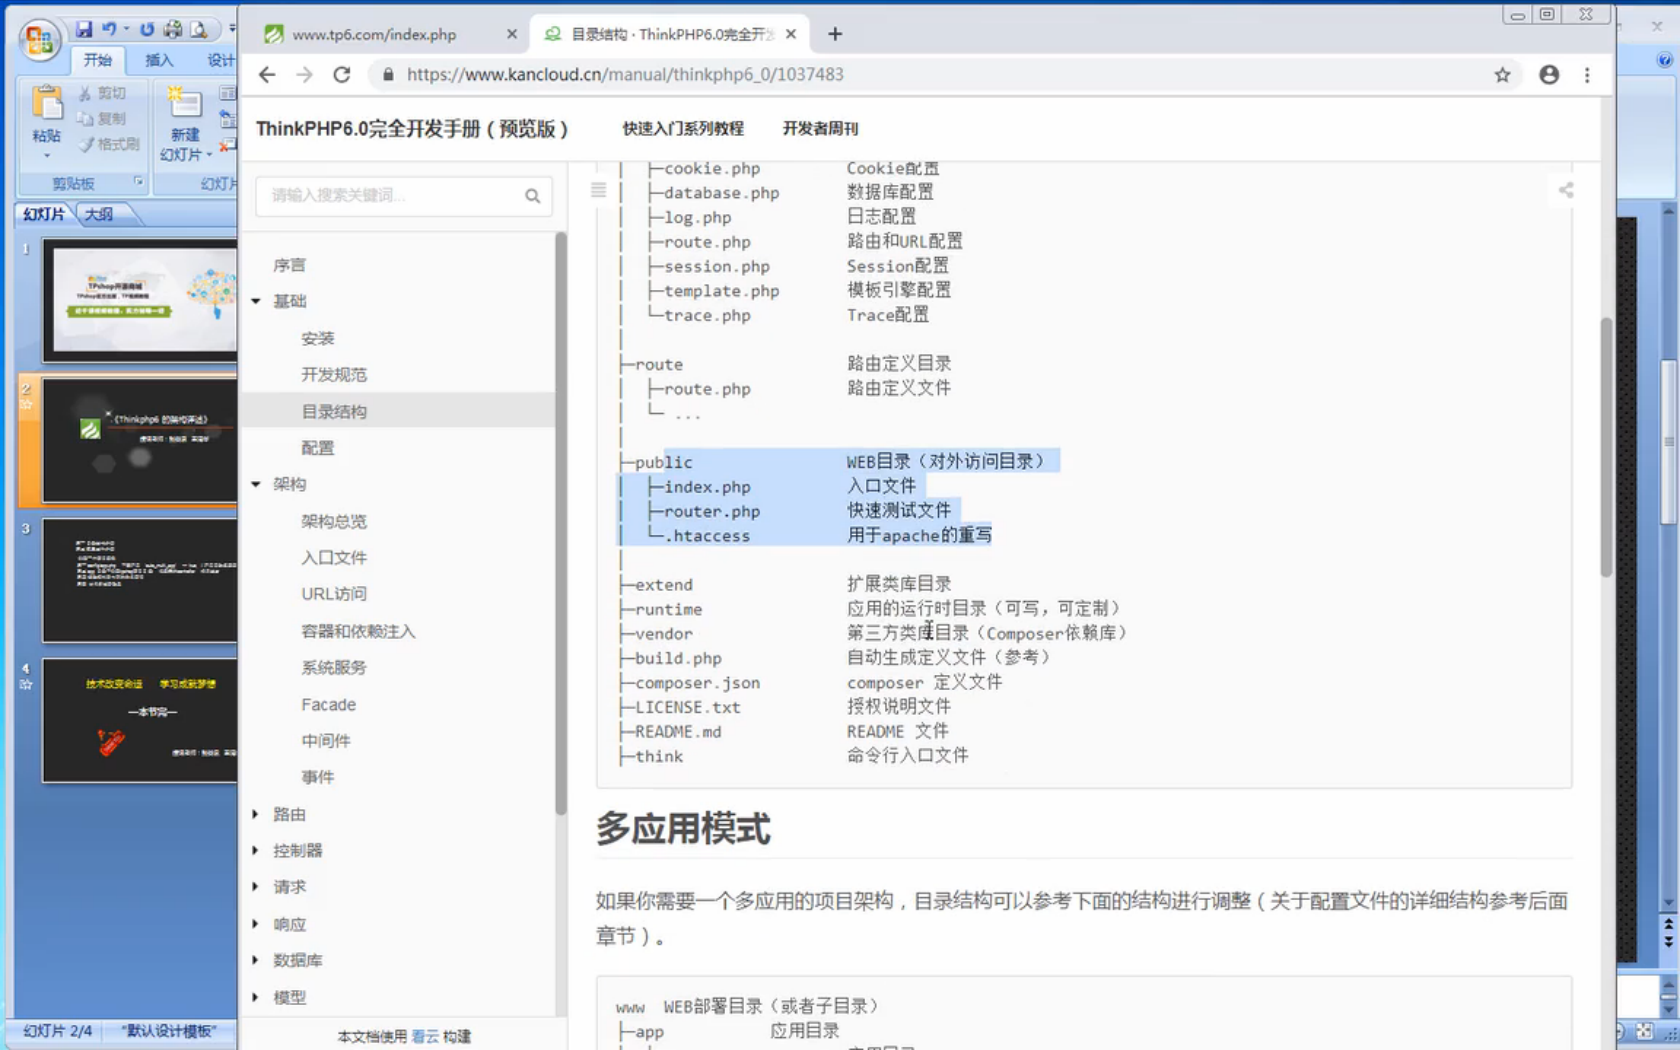Viewport: 1680px width, 1050px height.
Task: Collapse the 基础 section
Action: click(256, 301)
